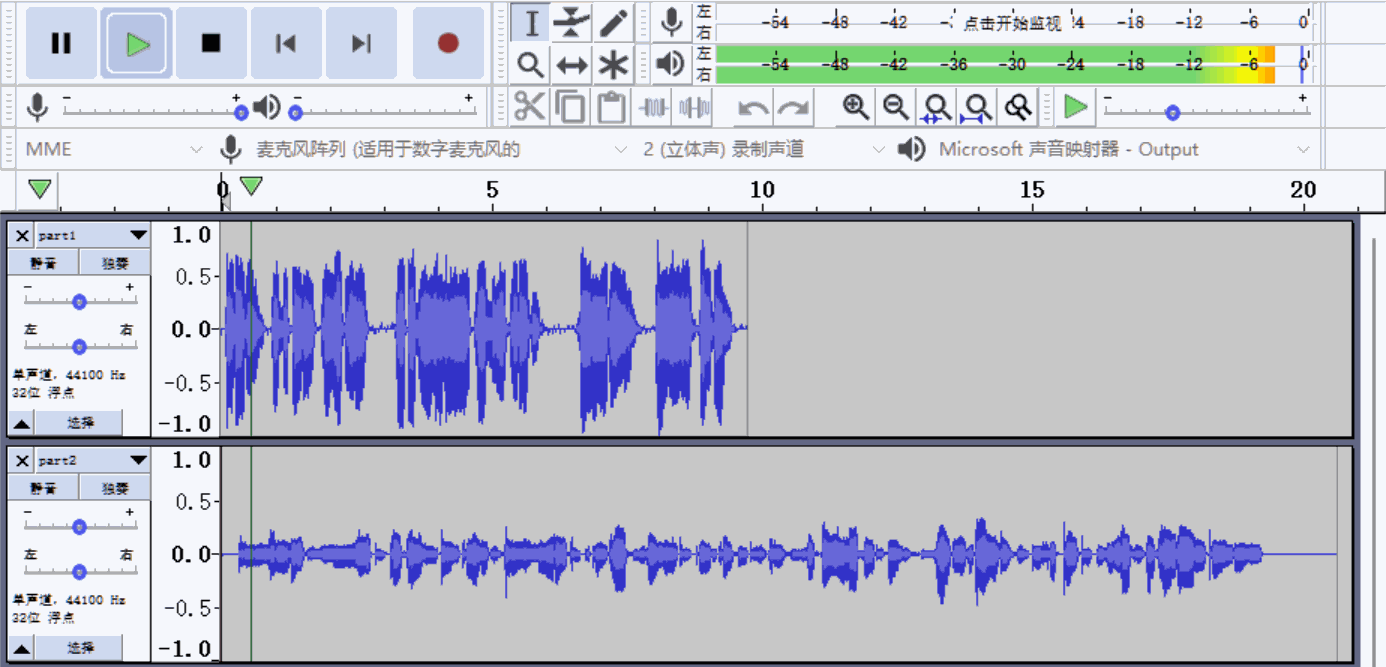Click the Undo arrow icon
This screenshot has height=667, width=1386.
pos(754,107)
